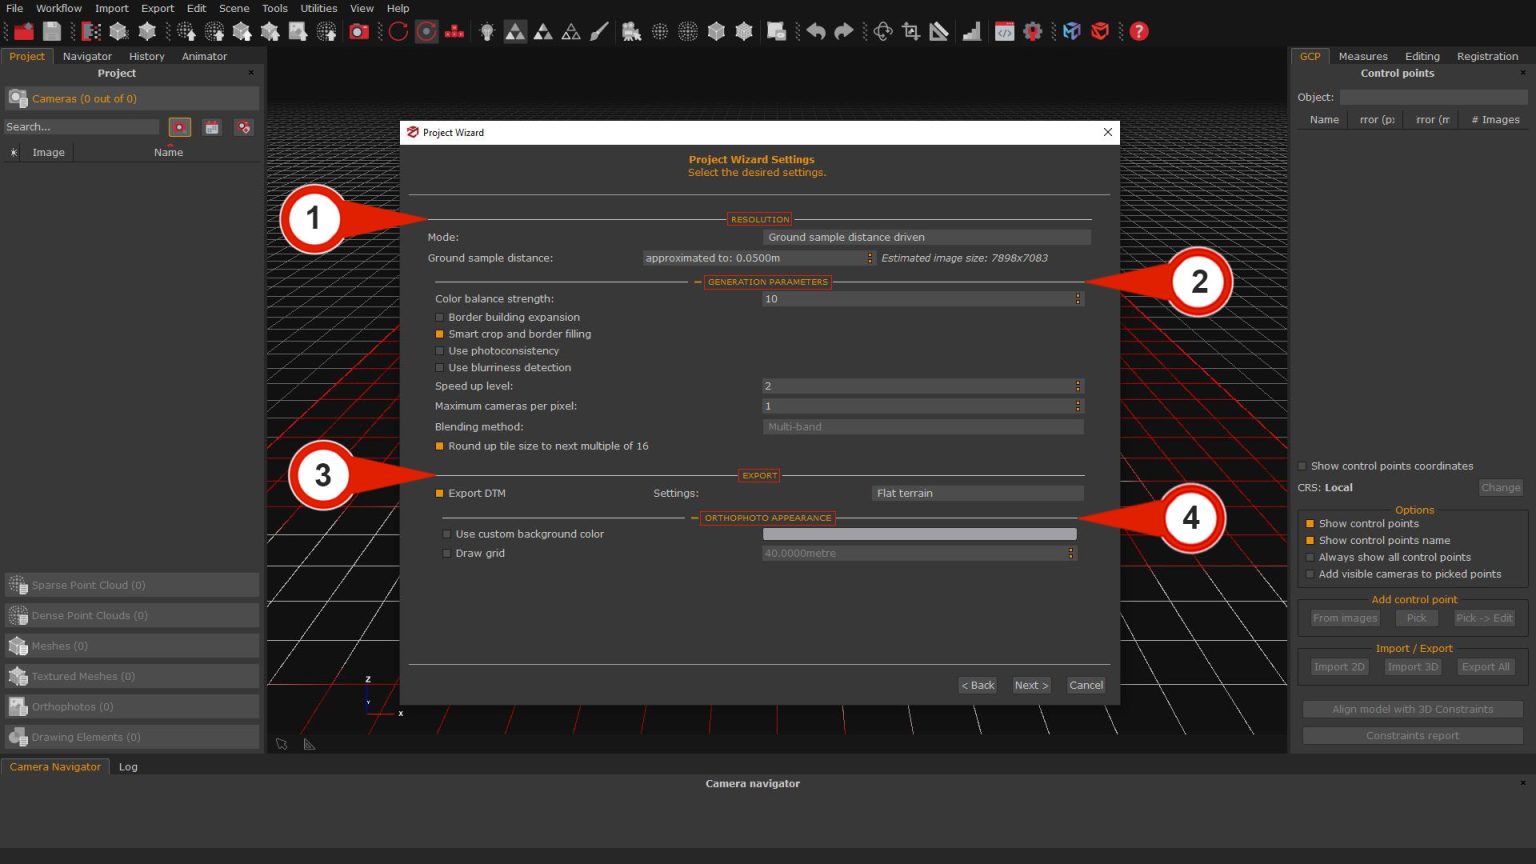
Task: Open the help icon on the toolbar
Action: tap(1138, 31)
